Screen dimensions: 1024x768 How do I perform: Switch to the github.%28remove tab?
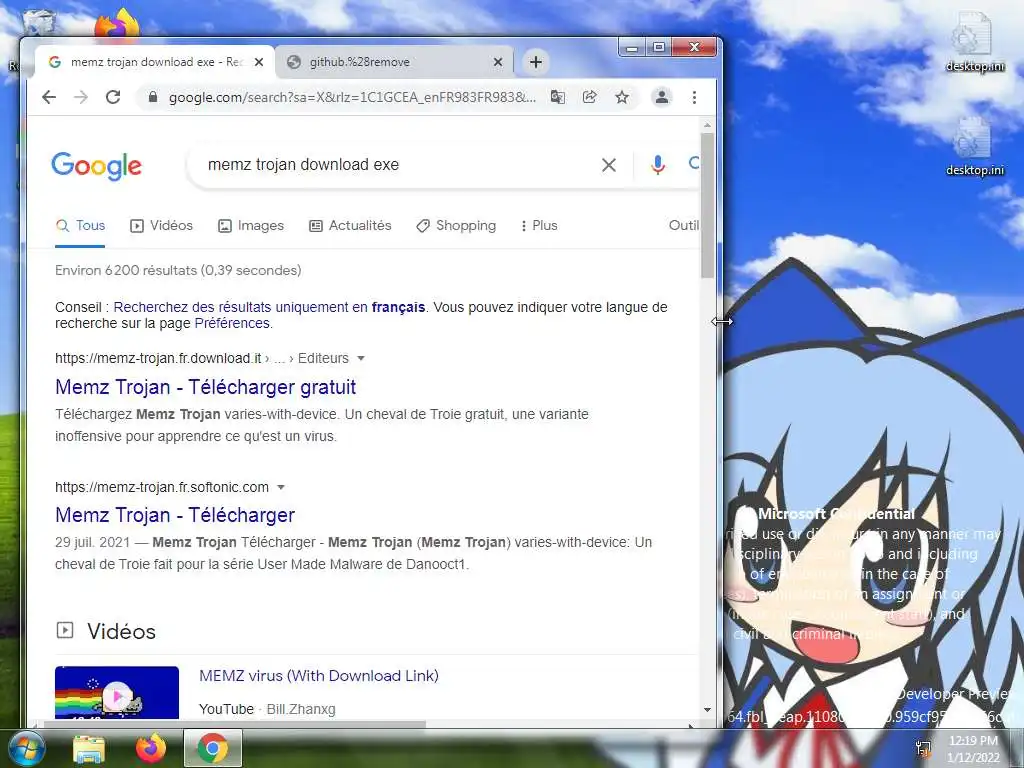click(394, 62)
